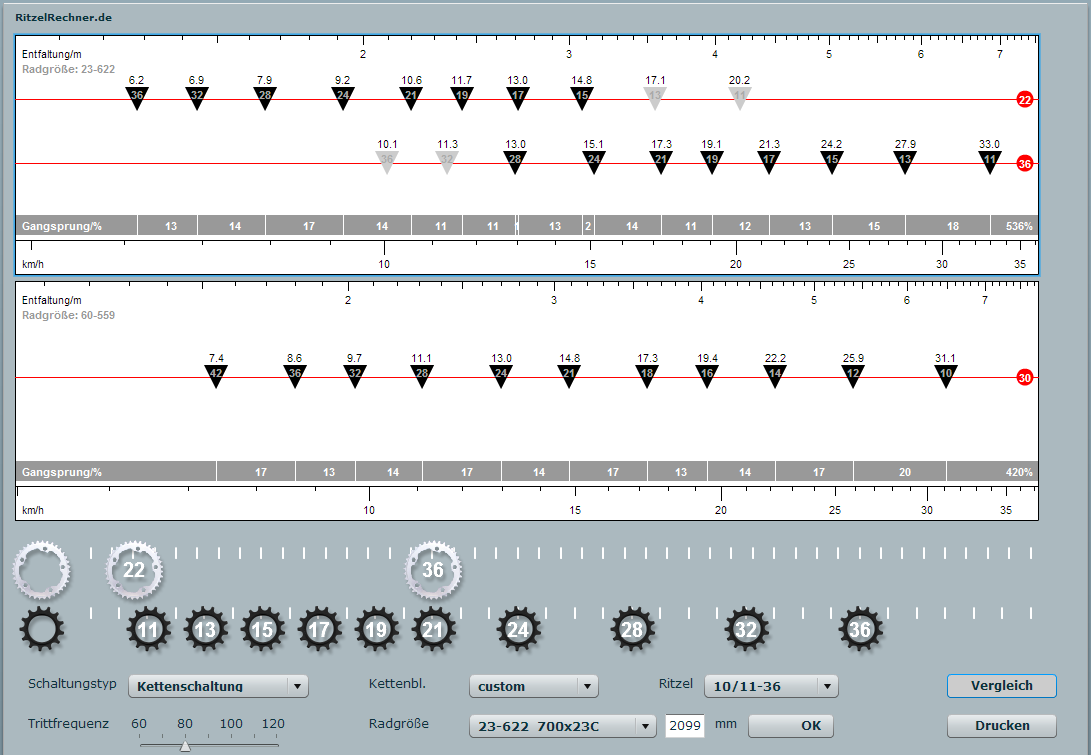Click the wheel circumference 2099 input field
This screenshot has height=755, width=1091.
685,726
